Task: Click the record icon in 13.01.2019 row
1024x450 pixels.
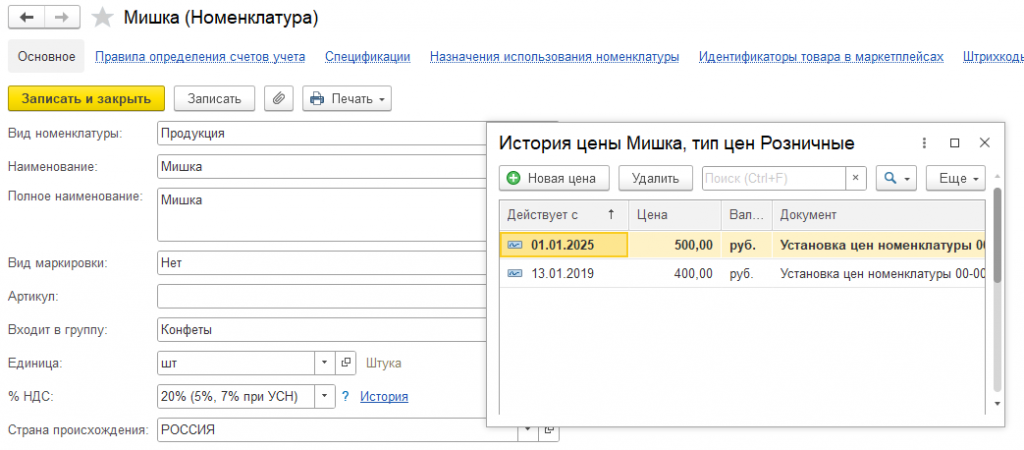Action: (515, 274)
